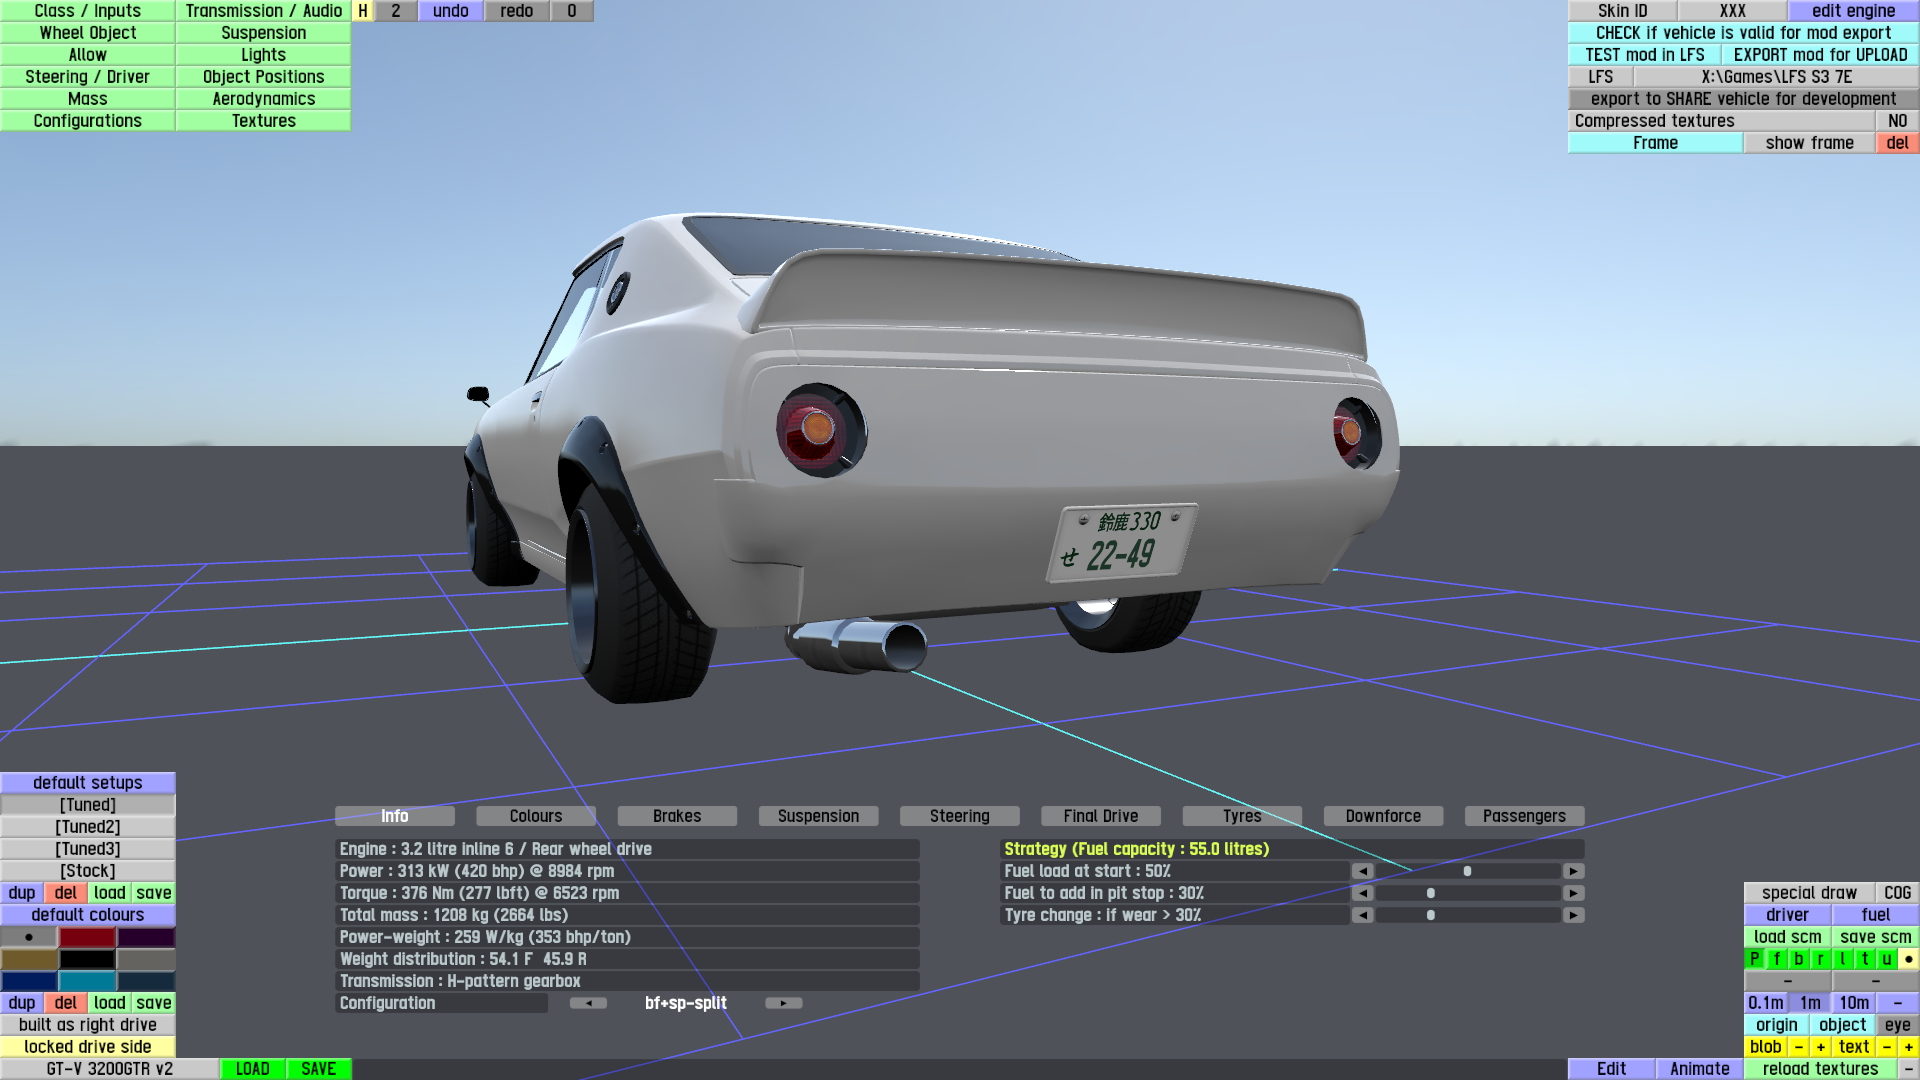
Task: Click right arrow for fuel load slider
Action: click(1573, 871)
